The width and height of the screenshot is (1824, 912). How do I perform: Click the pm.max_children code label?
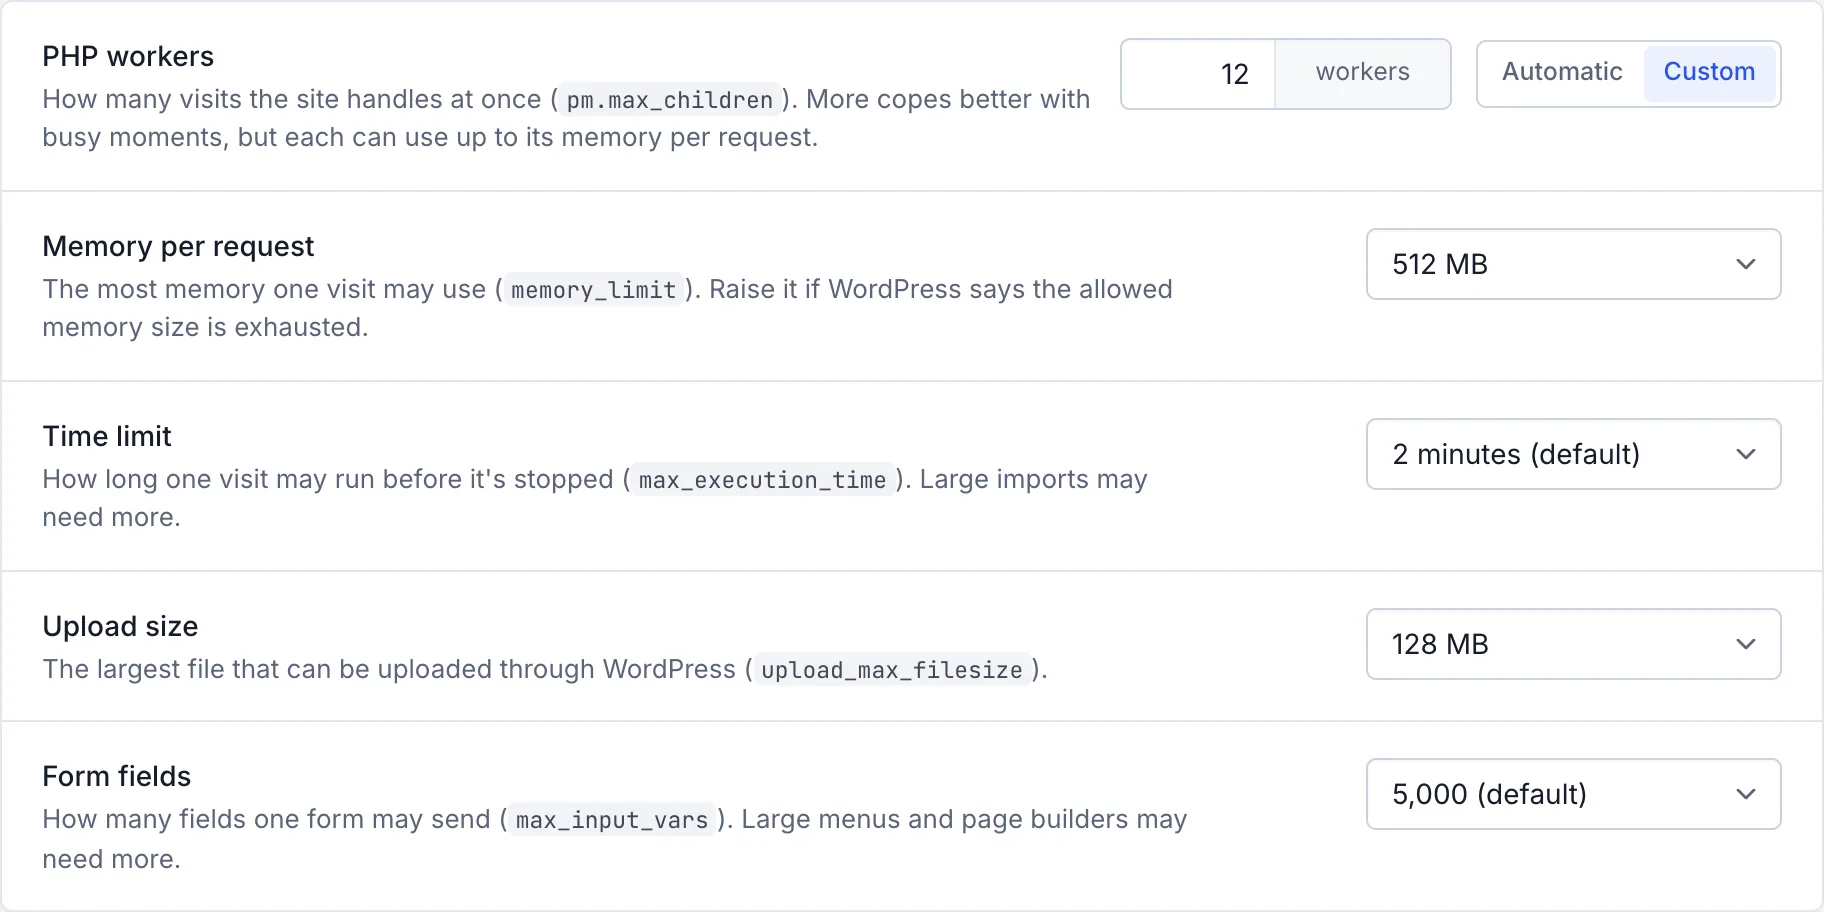669,100
